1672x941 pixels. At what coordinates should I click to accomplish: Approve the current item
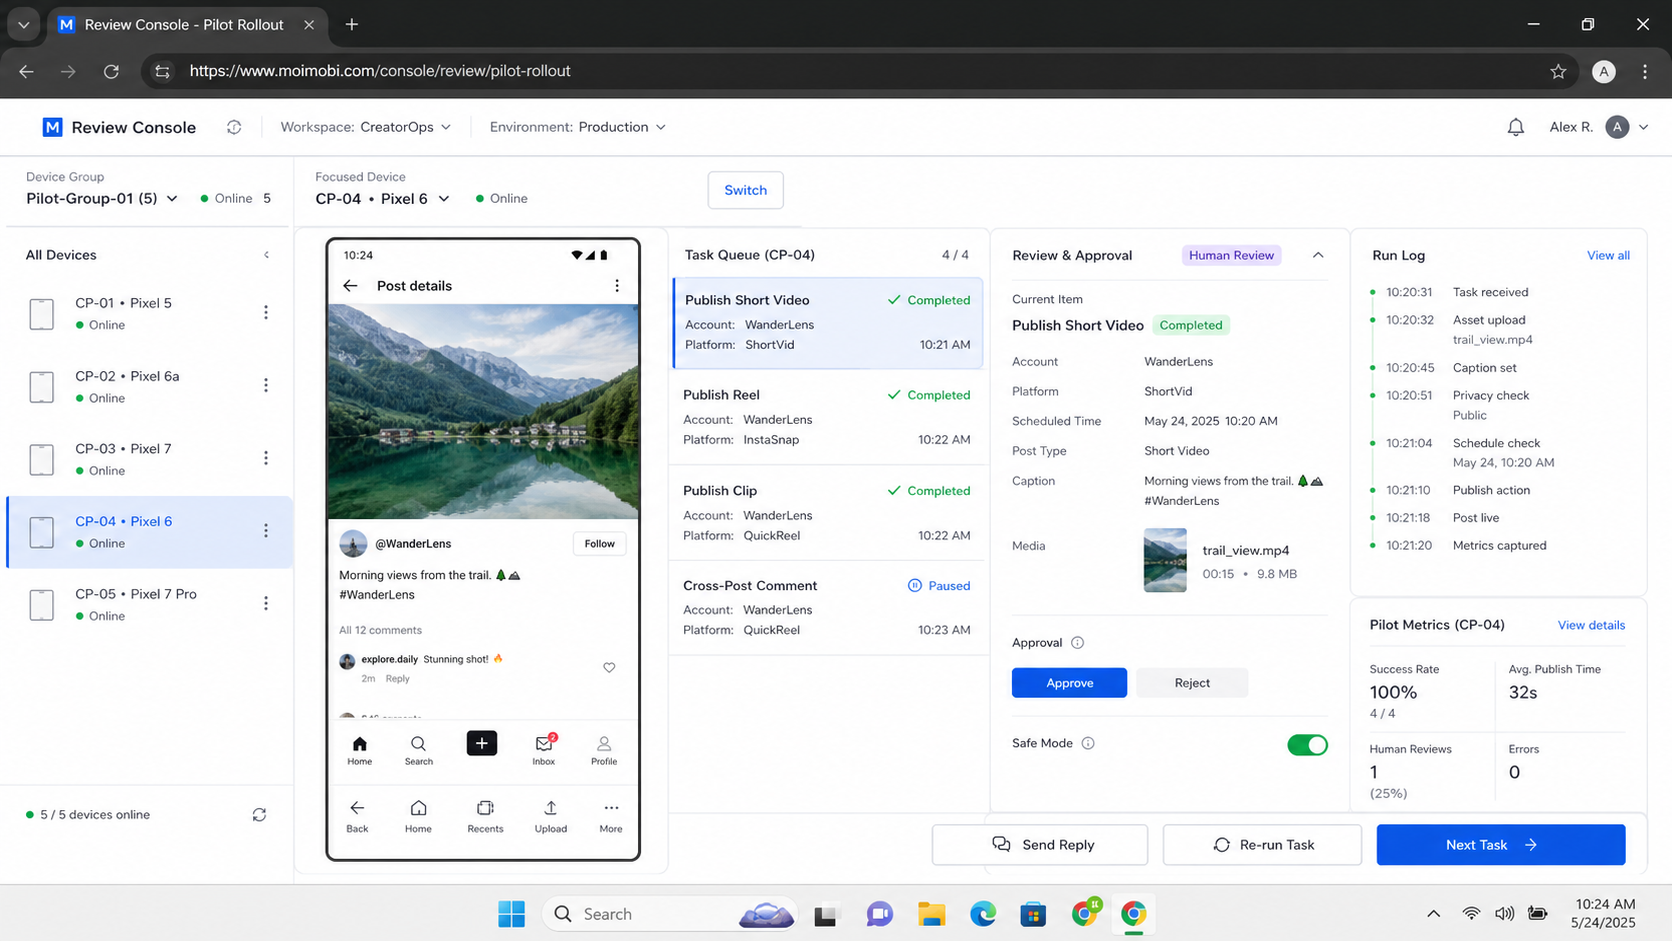click(1069, 683)
